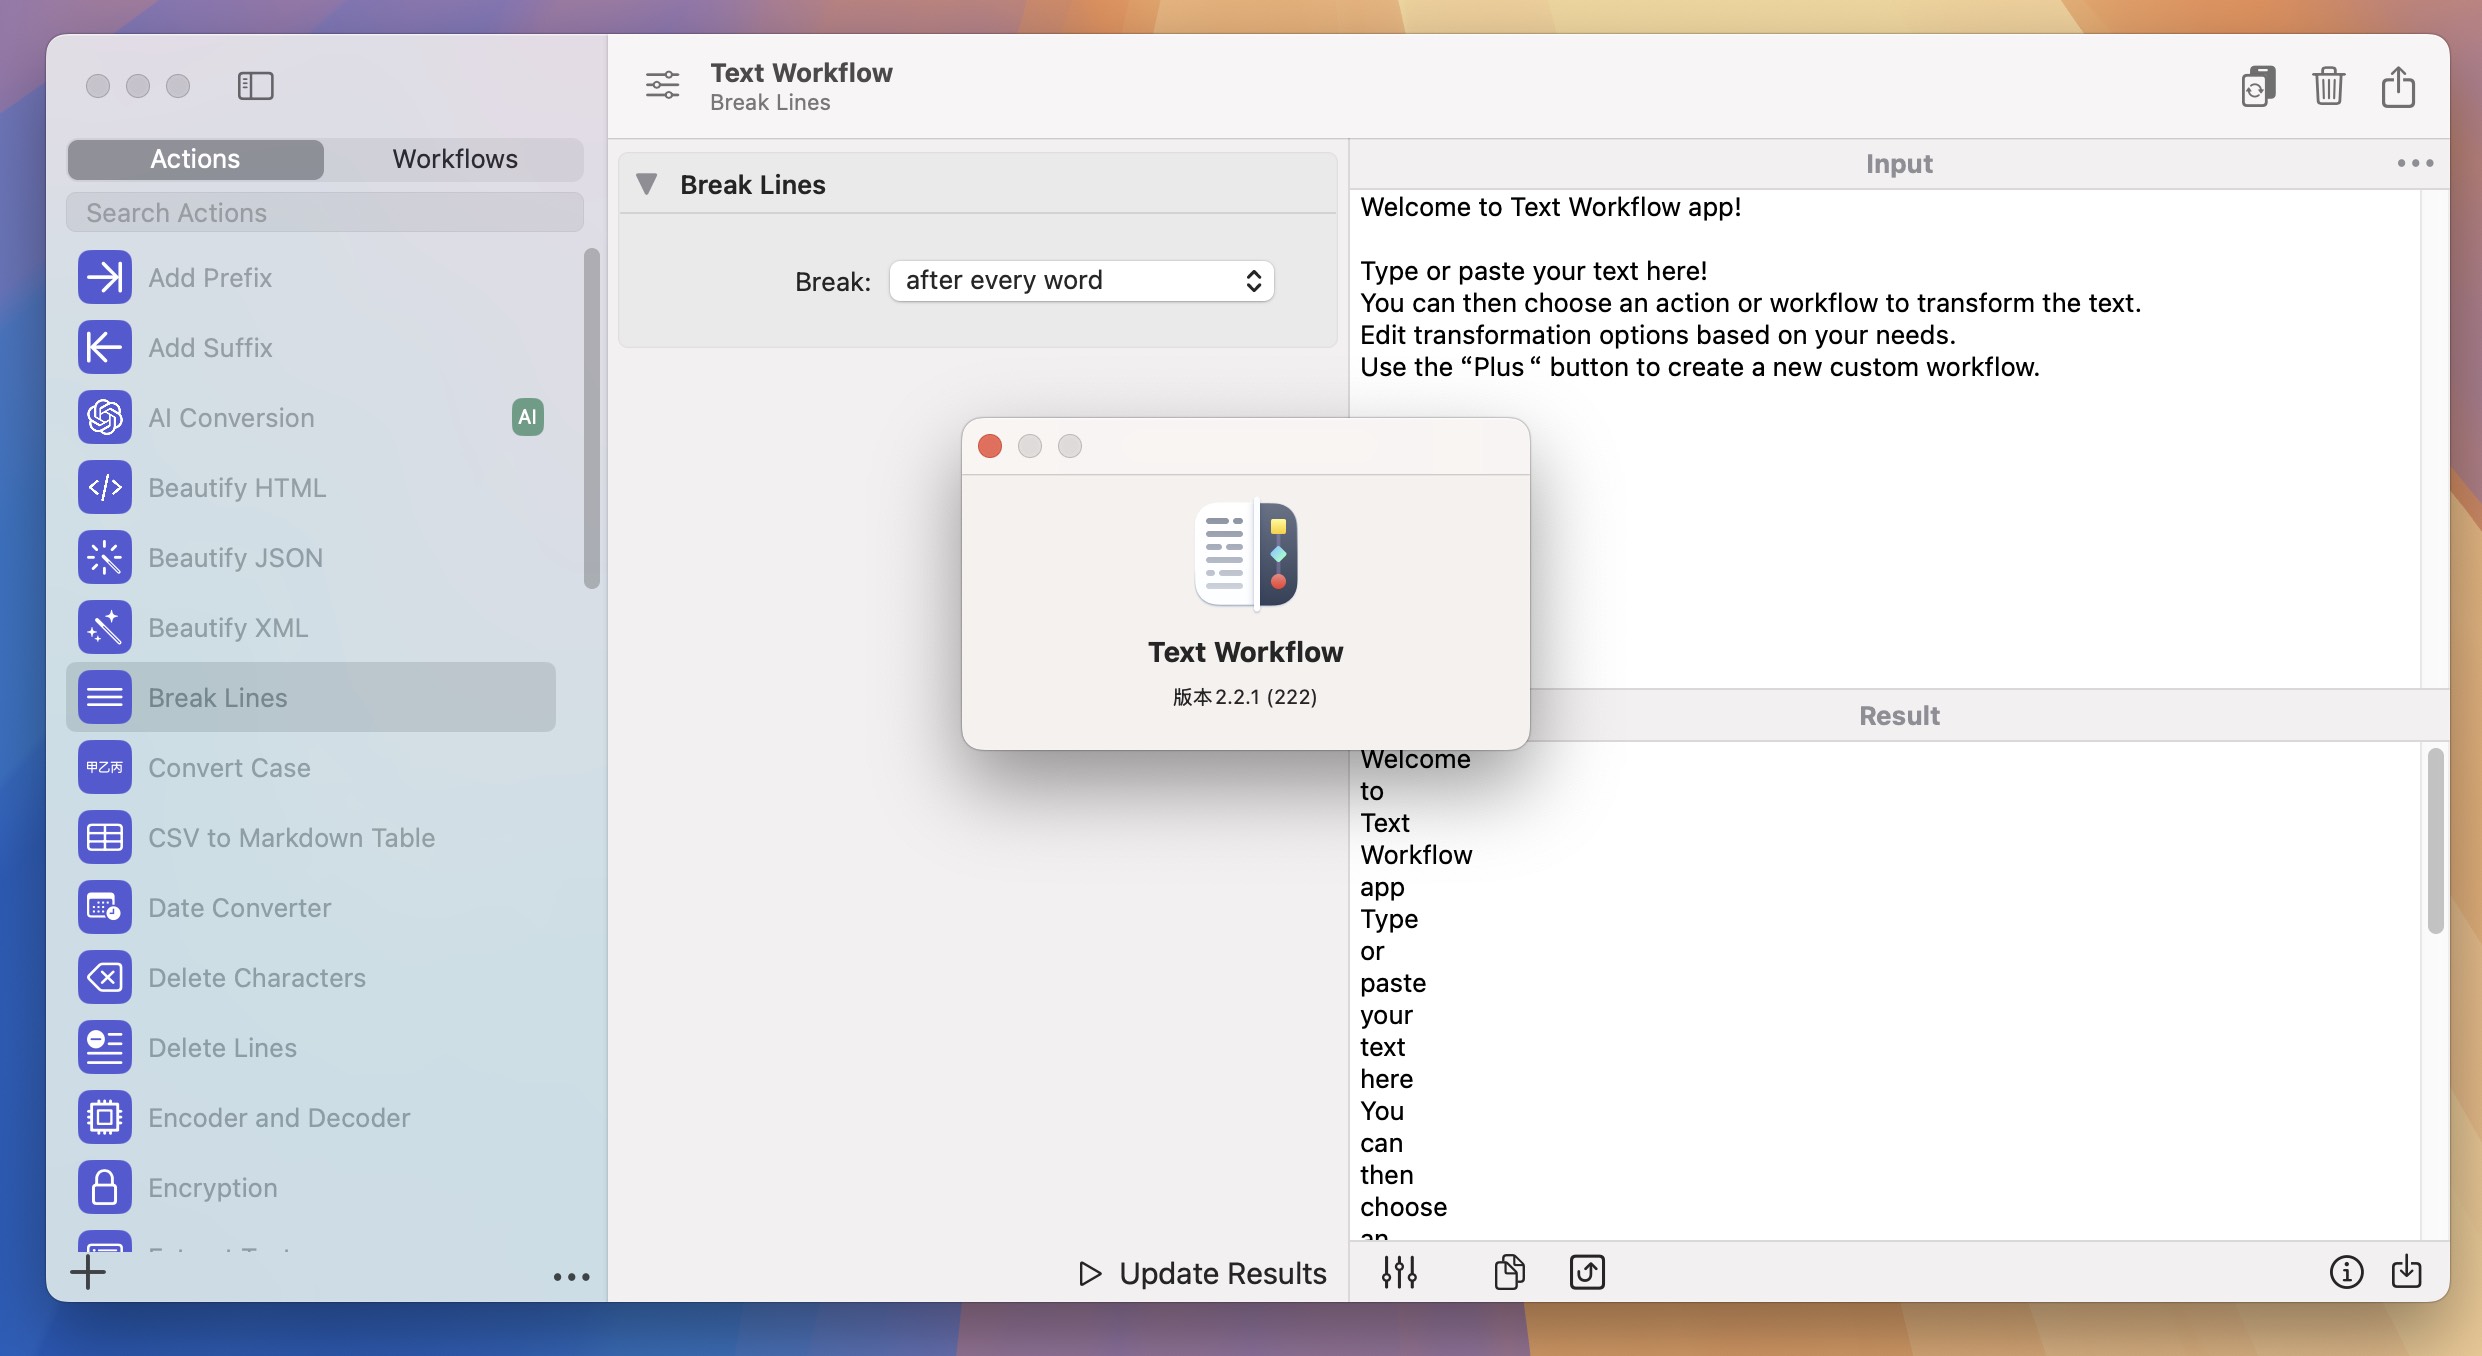The height and width of the screenshot is (1356, 2482).
Task: Click Update Results button
Action: coord(1203,1271)
